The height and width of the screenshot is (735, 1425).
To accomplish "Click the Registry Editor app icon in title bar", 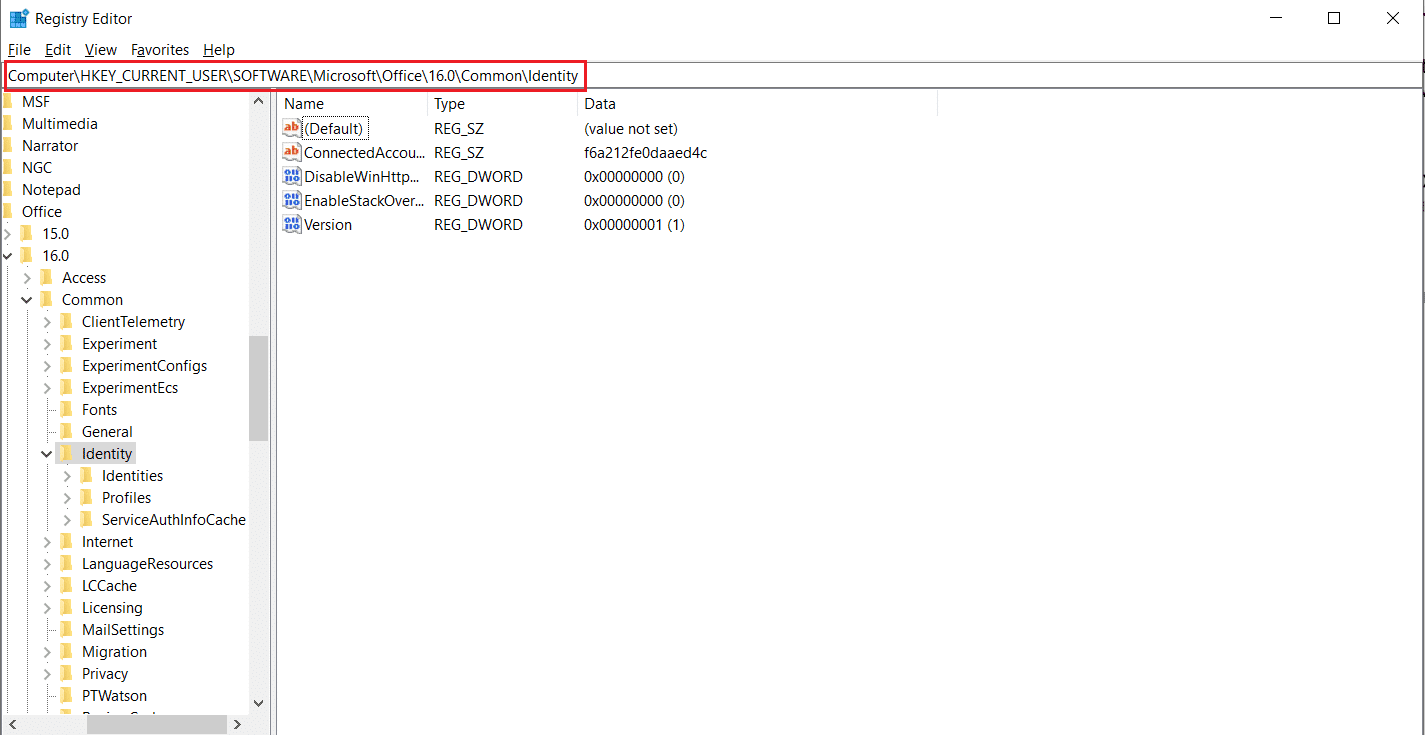I will [x=18, y=18].
